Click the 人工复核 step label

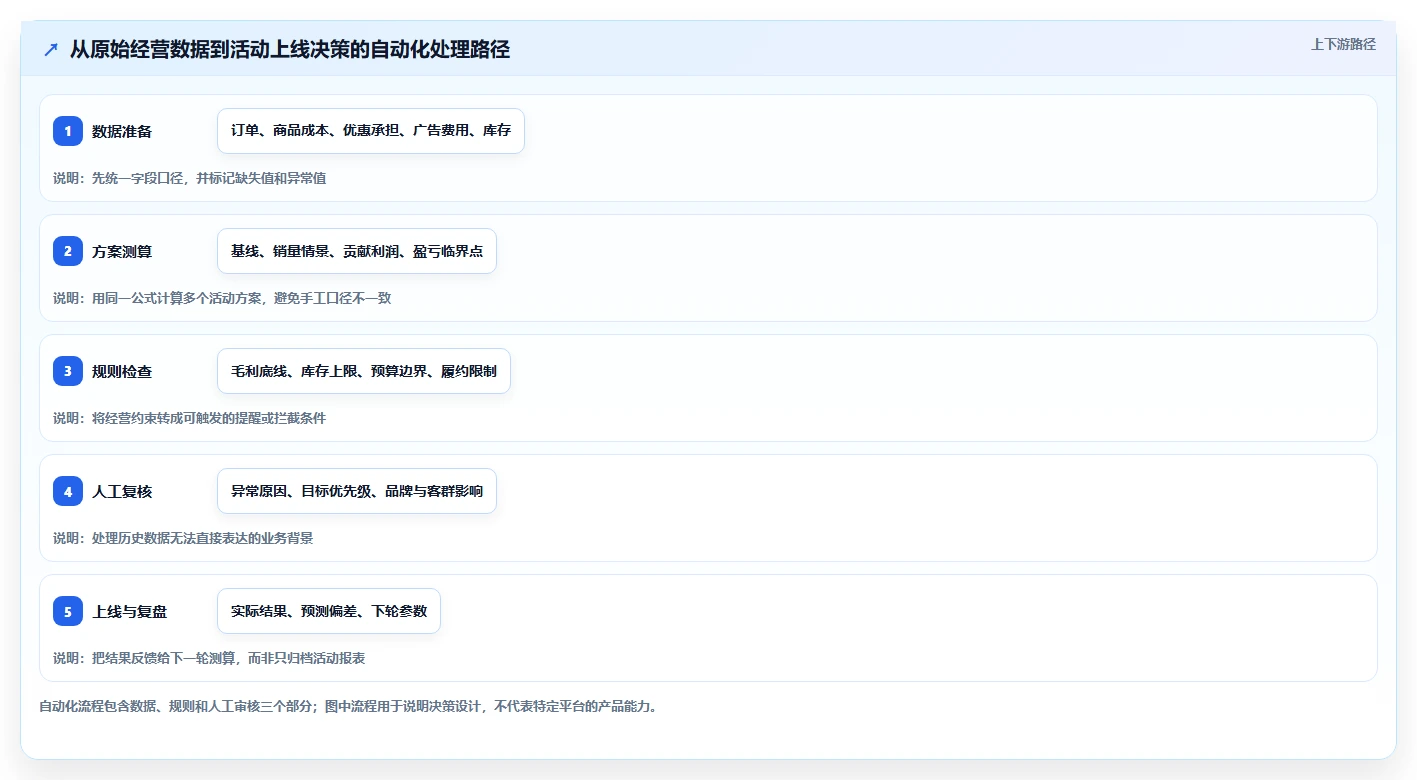coord(122,491)
